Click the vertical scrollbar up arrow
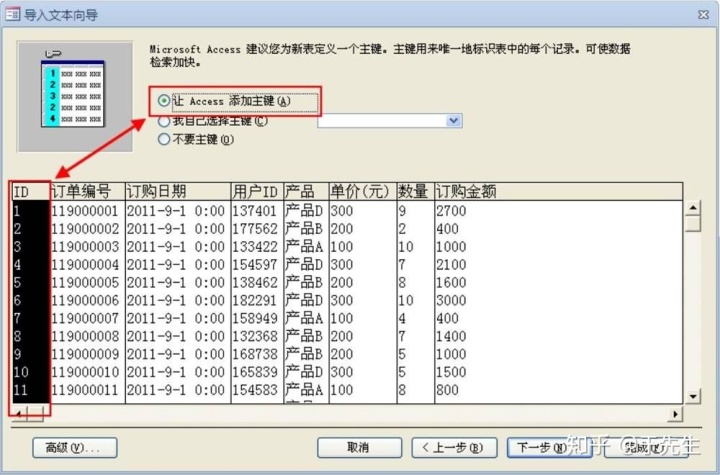This screenshot has width=720, height=475. (692, 208)
